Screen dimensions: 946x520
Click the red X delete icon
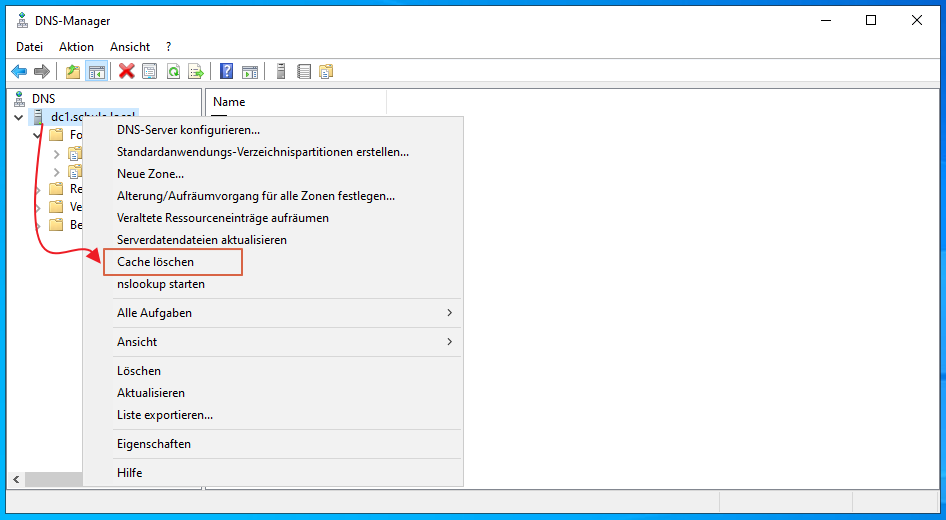(127, 71)
